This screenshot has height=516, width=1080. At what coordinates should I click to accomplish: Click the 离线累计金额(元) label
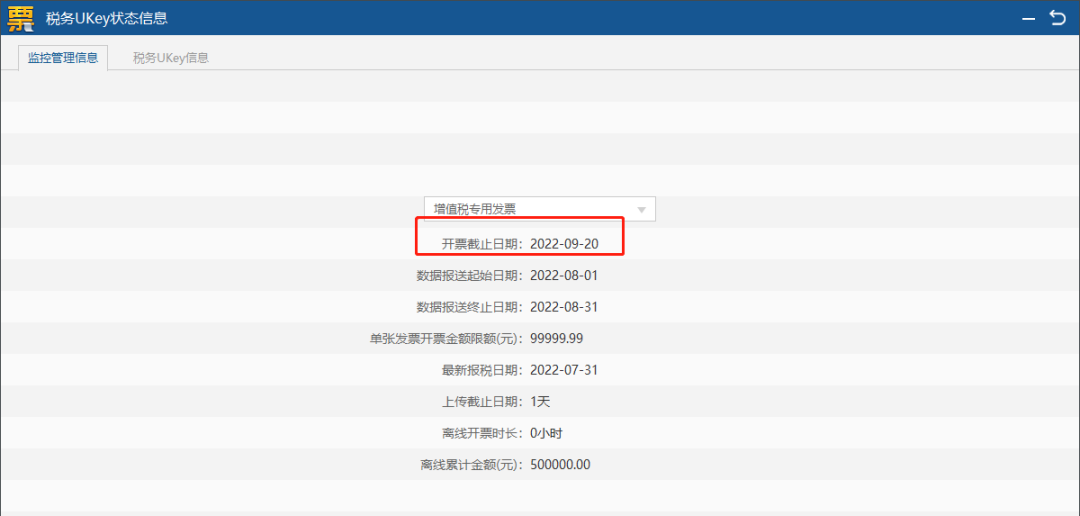click(x=474, y=464)
